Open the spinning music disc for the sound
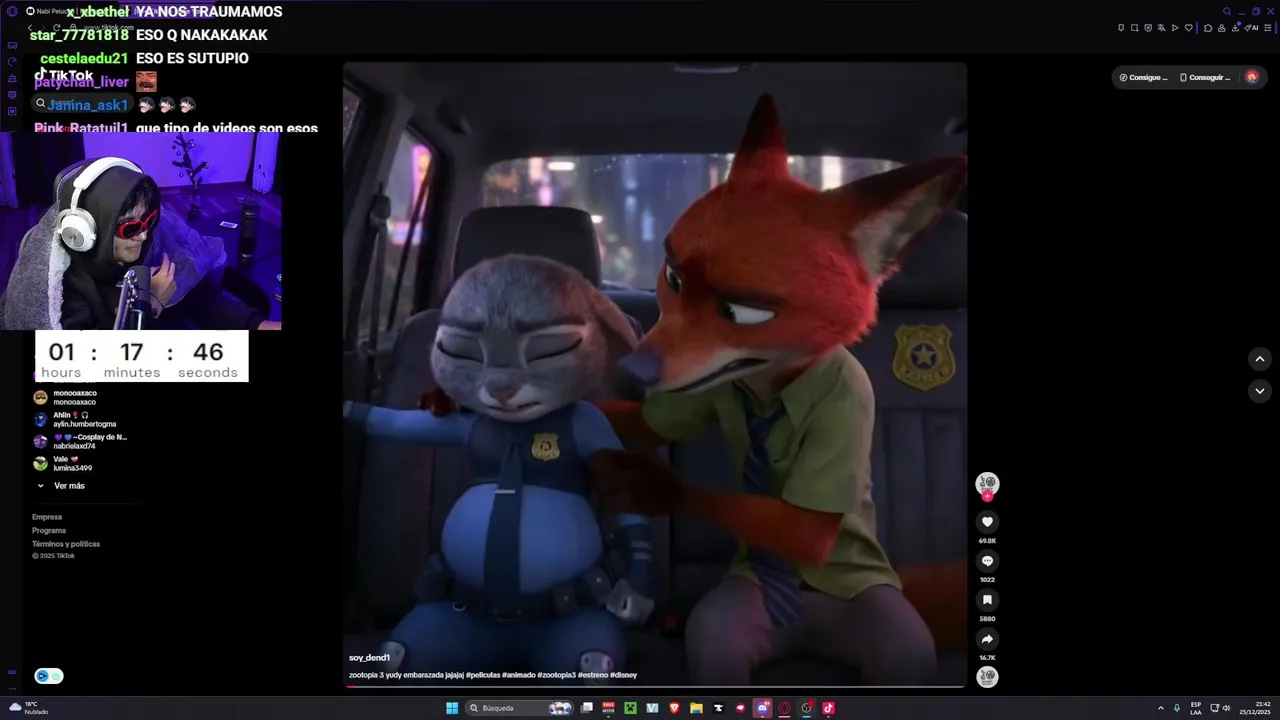This screenshot has width=1280, height=720. (987, 677)
